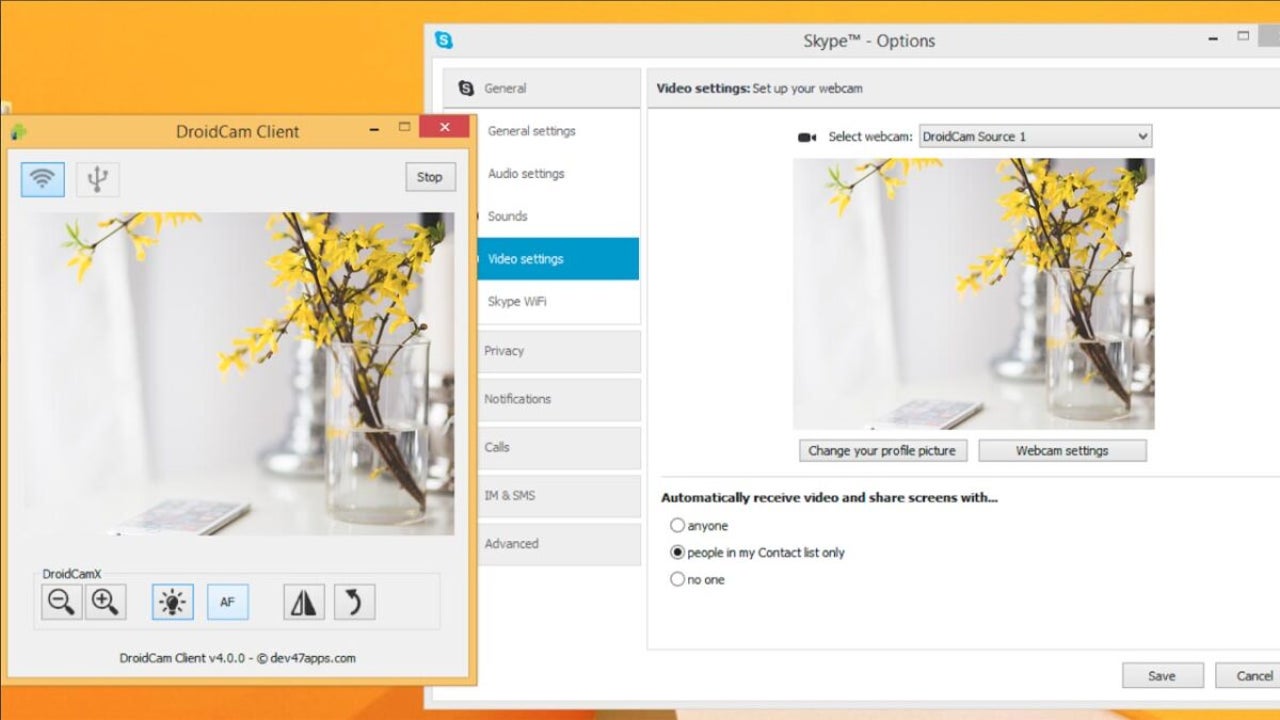Click the Webcam settings button
The image size is (1280, 720).
(1062, 451)
